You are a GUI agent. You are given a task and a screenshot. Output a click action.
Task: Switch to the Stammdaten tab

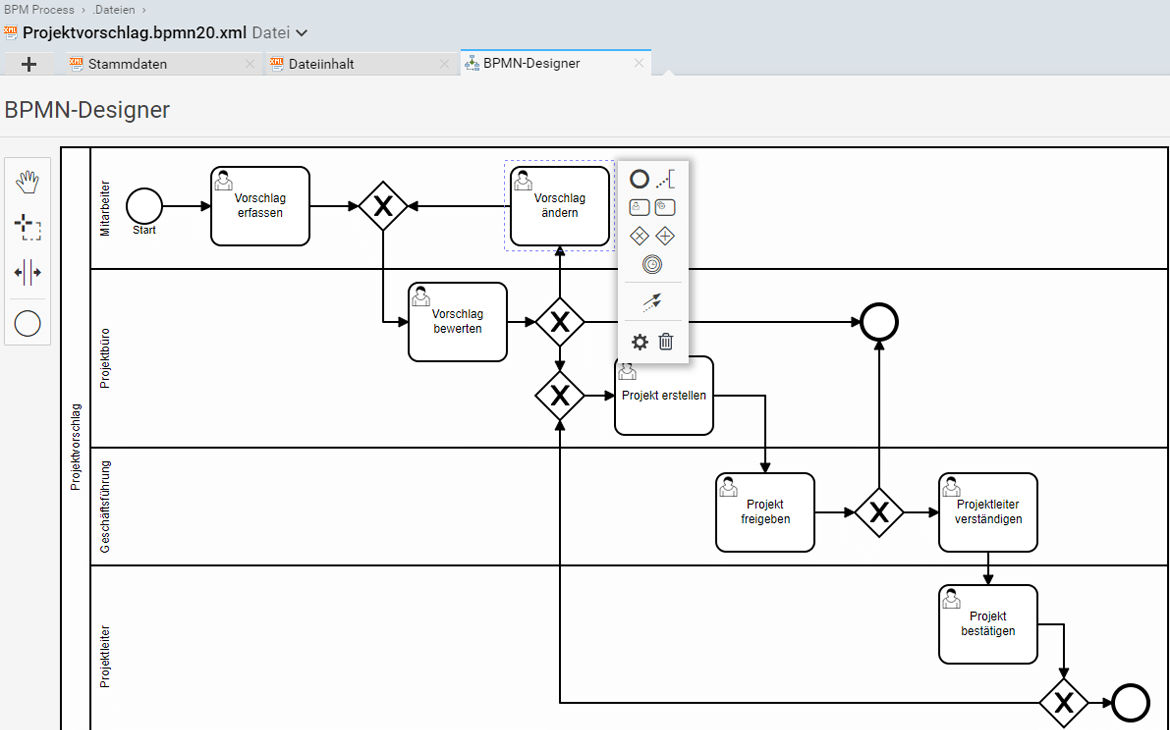[127, 64]
